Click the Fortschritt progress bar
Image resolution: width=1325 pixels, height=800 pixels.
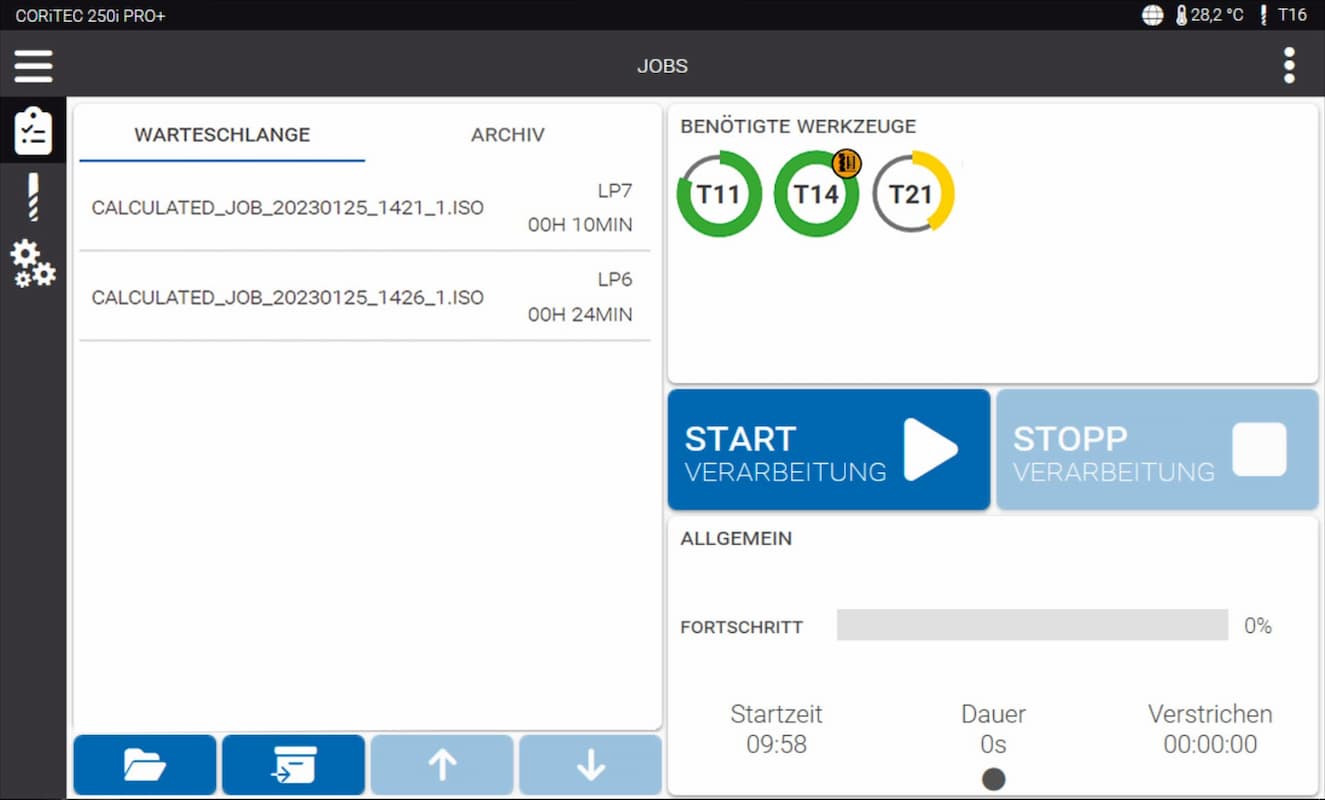(x=1032, y=625)
